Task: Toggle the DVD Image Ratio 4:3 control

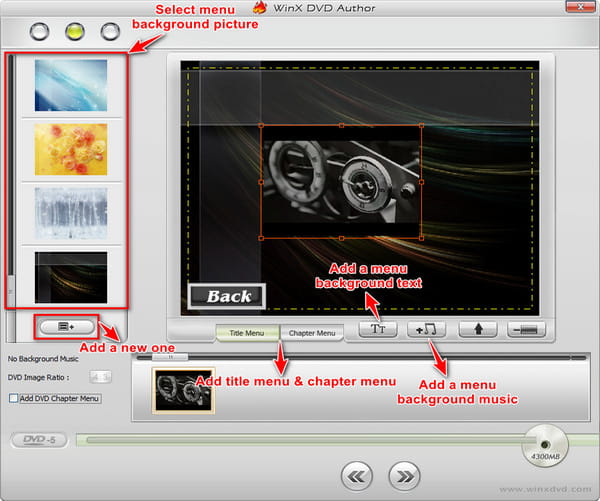Action: [x=100, y=377]
